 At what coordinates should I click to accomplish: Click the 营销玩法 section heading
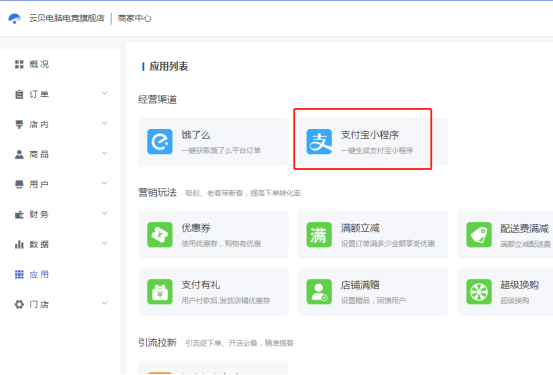click(x=157, y=193)
